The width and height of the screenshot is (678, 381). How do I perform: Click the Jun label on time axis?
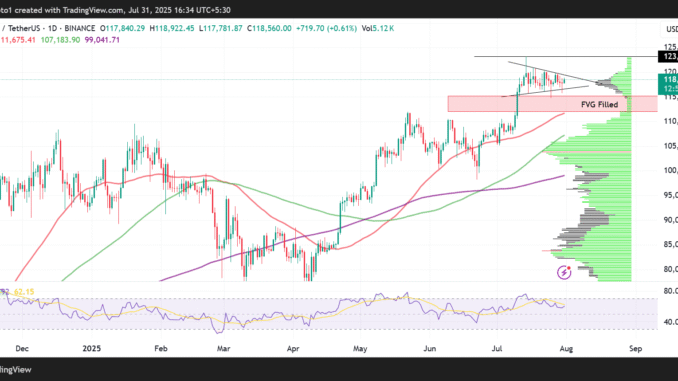[x=429, y=349]
